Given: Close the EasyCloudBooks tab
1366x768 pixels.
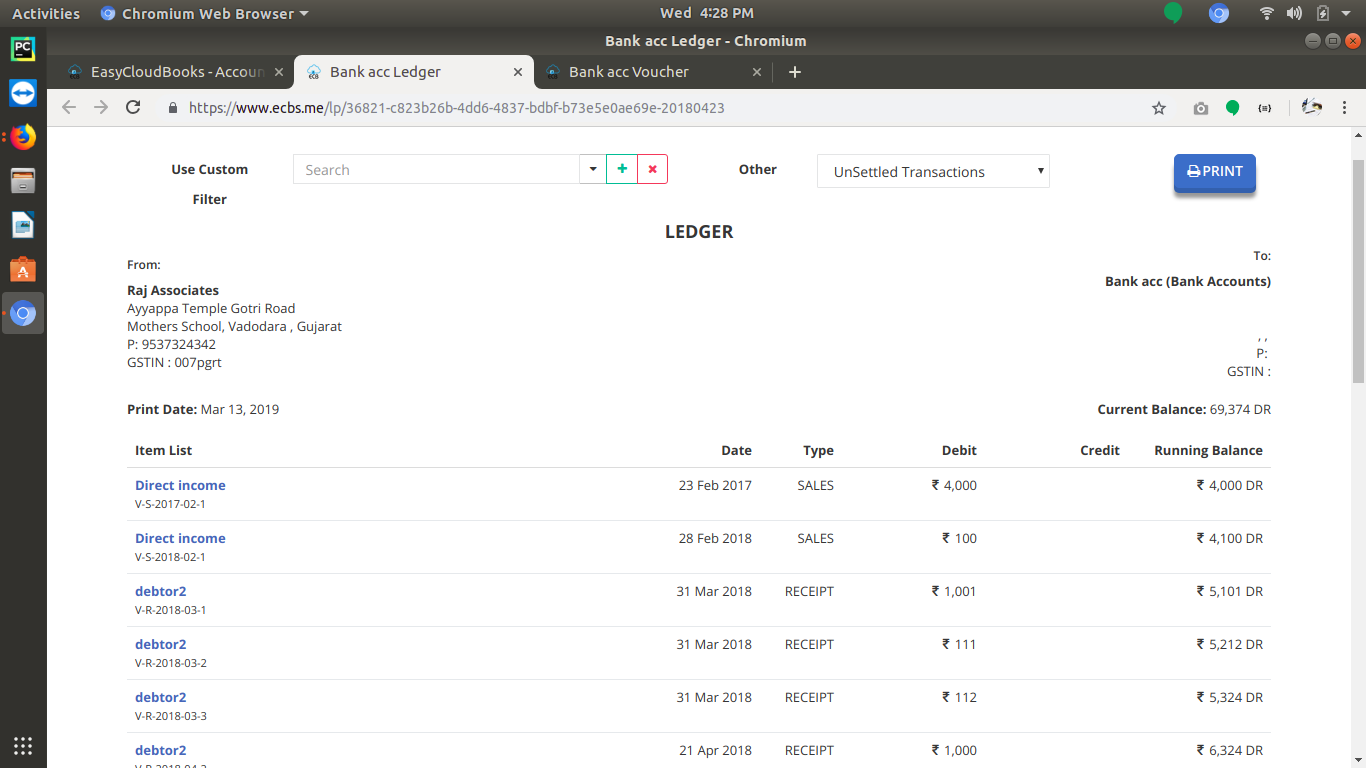Looking at the screenshot, I should pyautogui.click(x=279, y=72).
